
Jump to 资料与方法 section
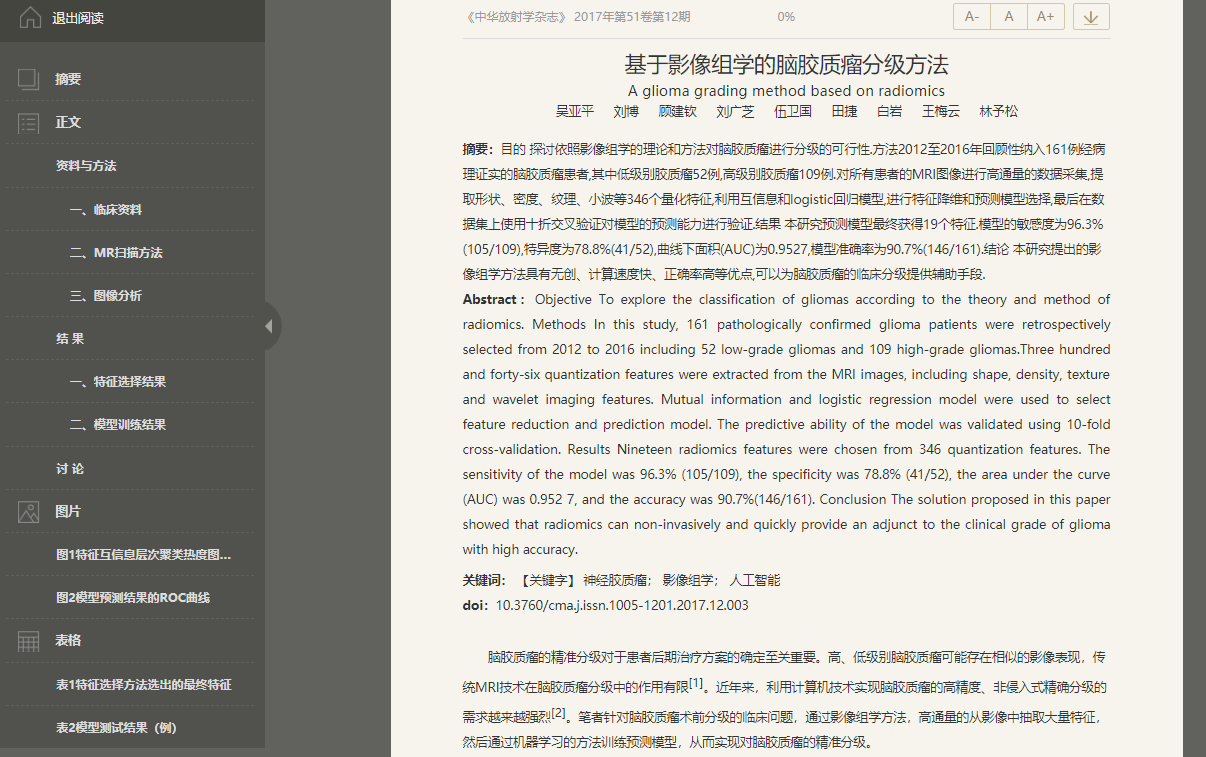tap(86, 166)
